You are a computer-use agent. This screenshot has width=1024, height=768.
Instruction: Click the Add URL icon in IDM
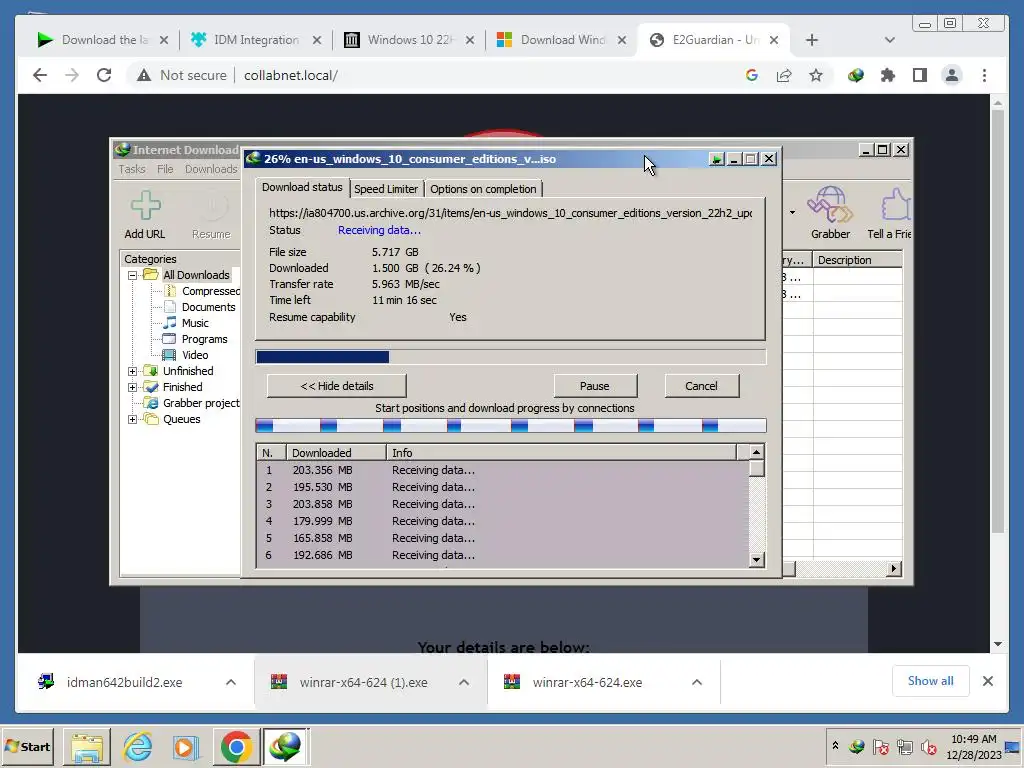pos(145,206)
